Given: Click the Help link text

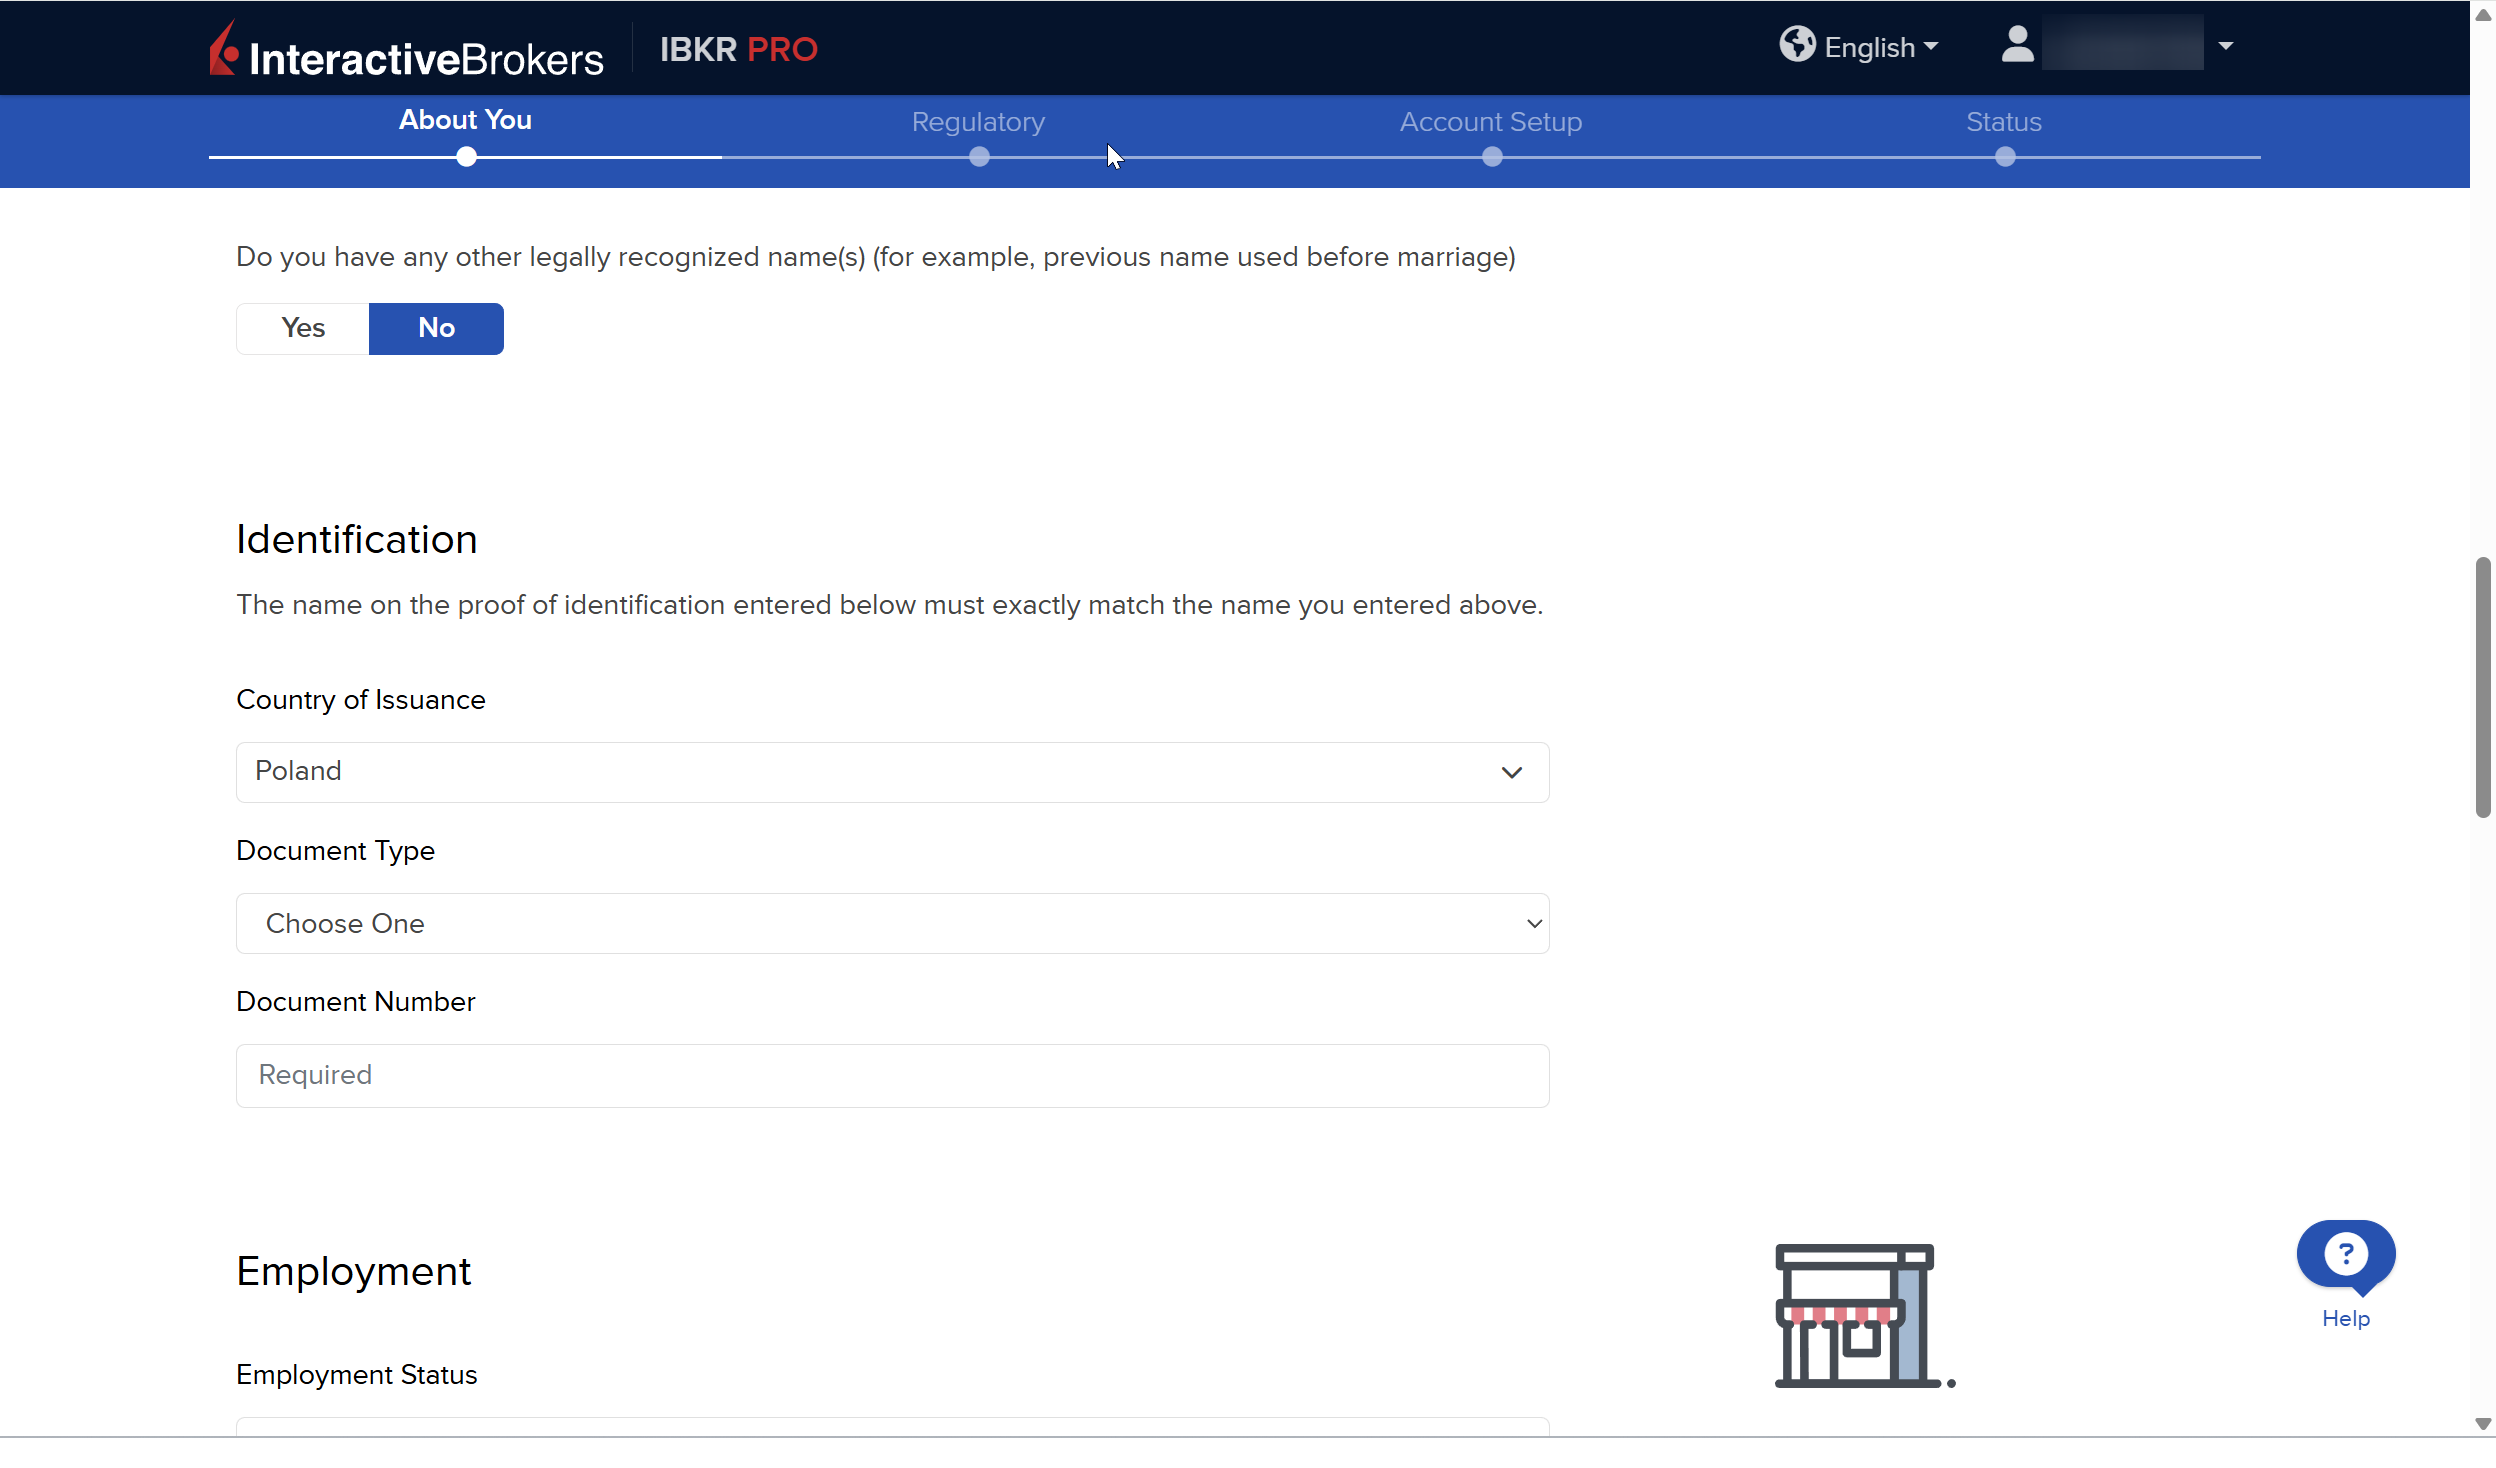Looking at the screenshot, I should pos(2345,1318).
